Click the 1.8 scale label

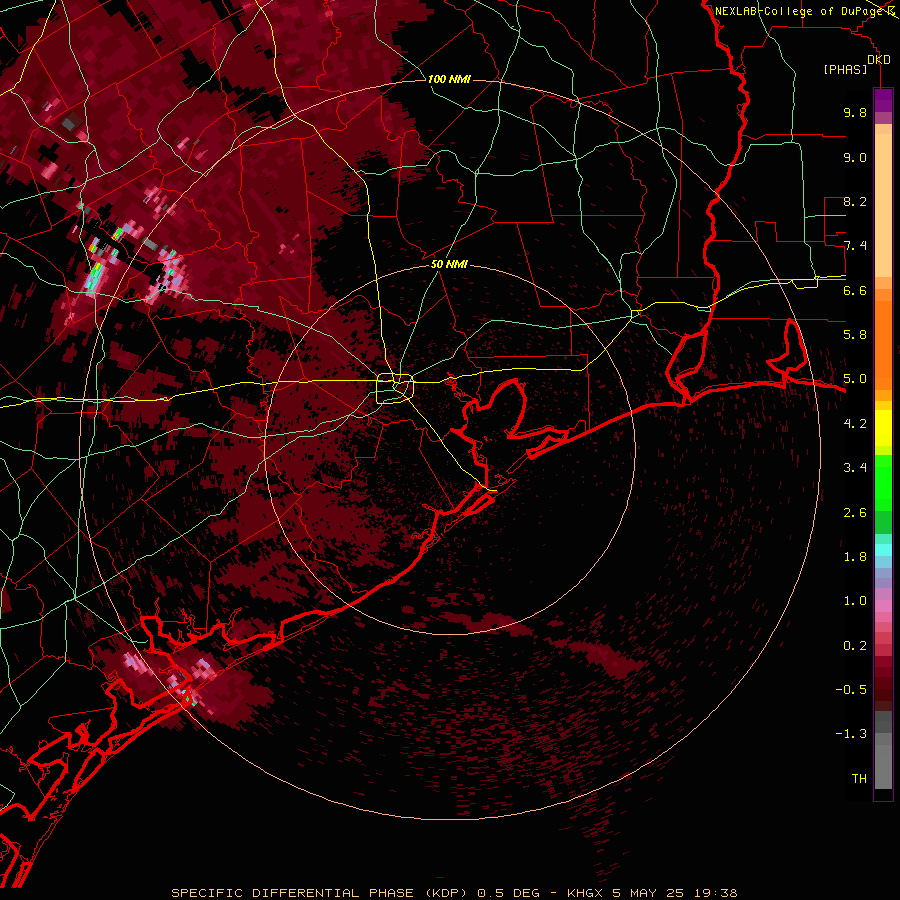tap(855, 557)
